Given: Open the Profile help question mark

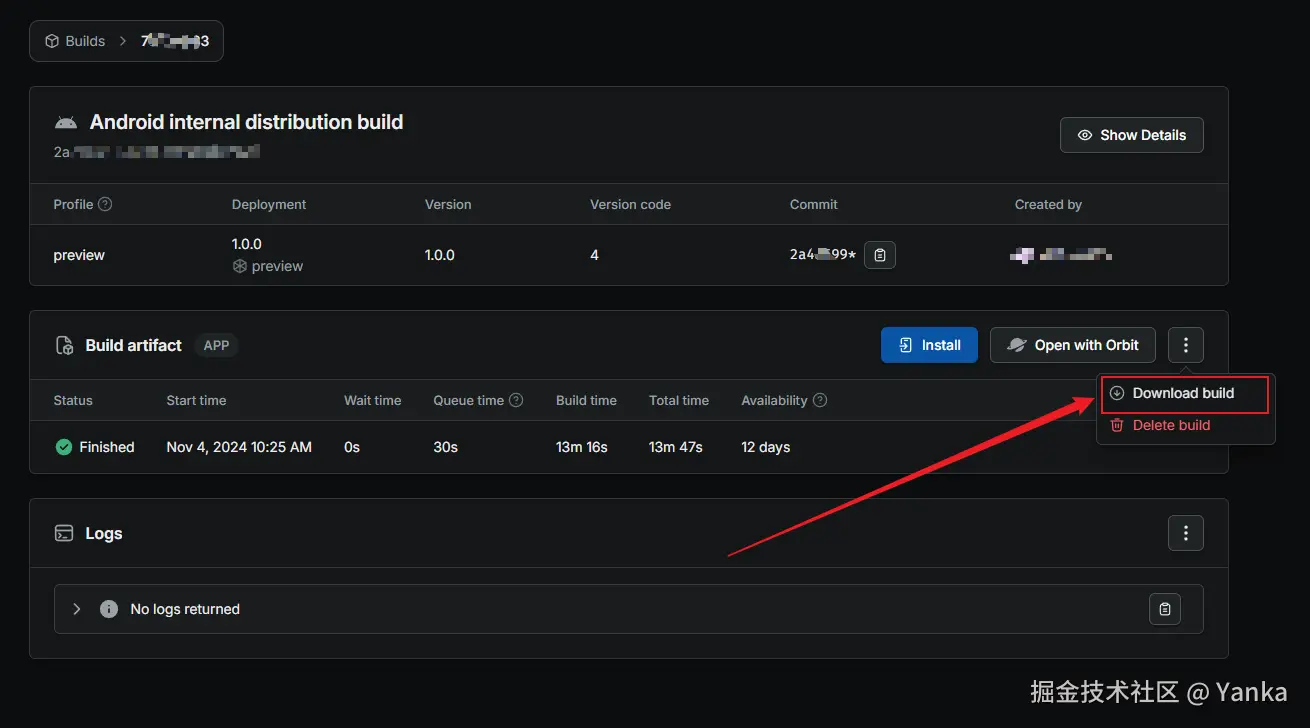Looking at the screenshot, I should click(105, 204).
